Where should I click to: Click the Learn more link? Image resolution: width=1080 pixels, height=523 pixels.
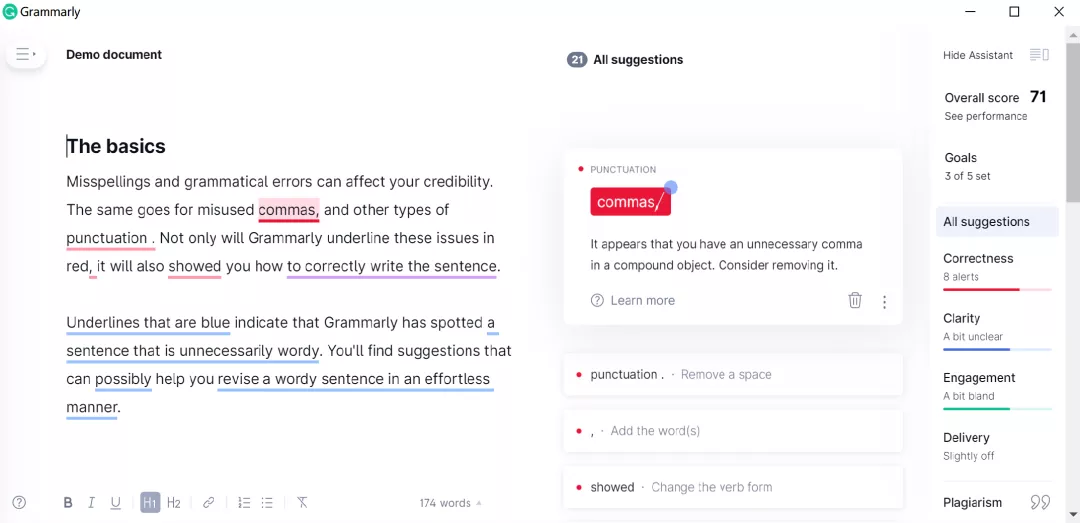click(642, 300)
